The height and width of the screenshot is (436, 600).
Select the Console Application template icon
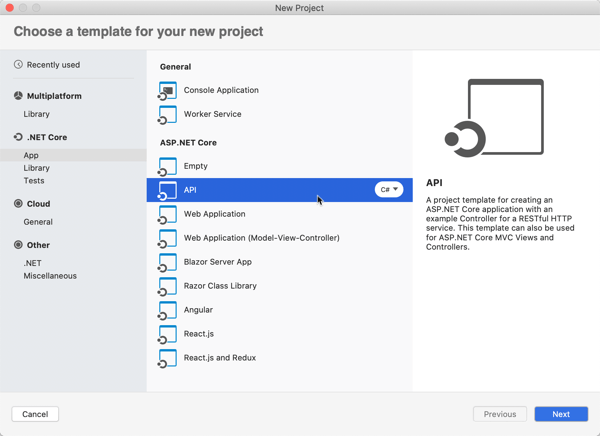point(168,90)
